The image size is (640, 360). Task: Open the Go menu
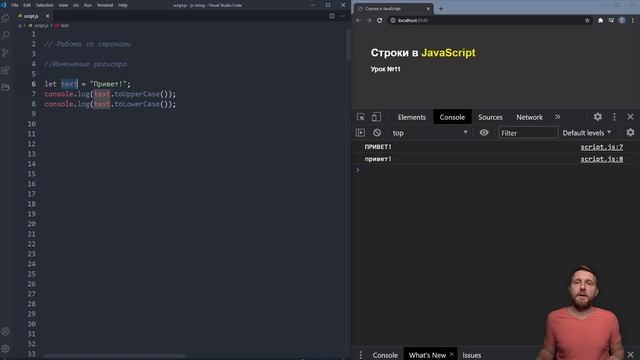[x=76, y=5]
